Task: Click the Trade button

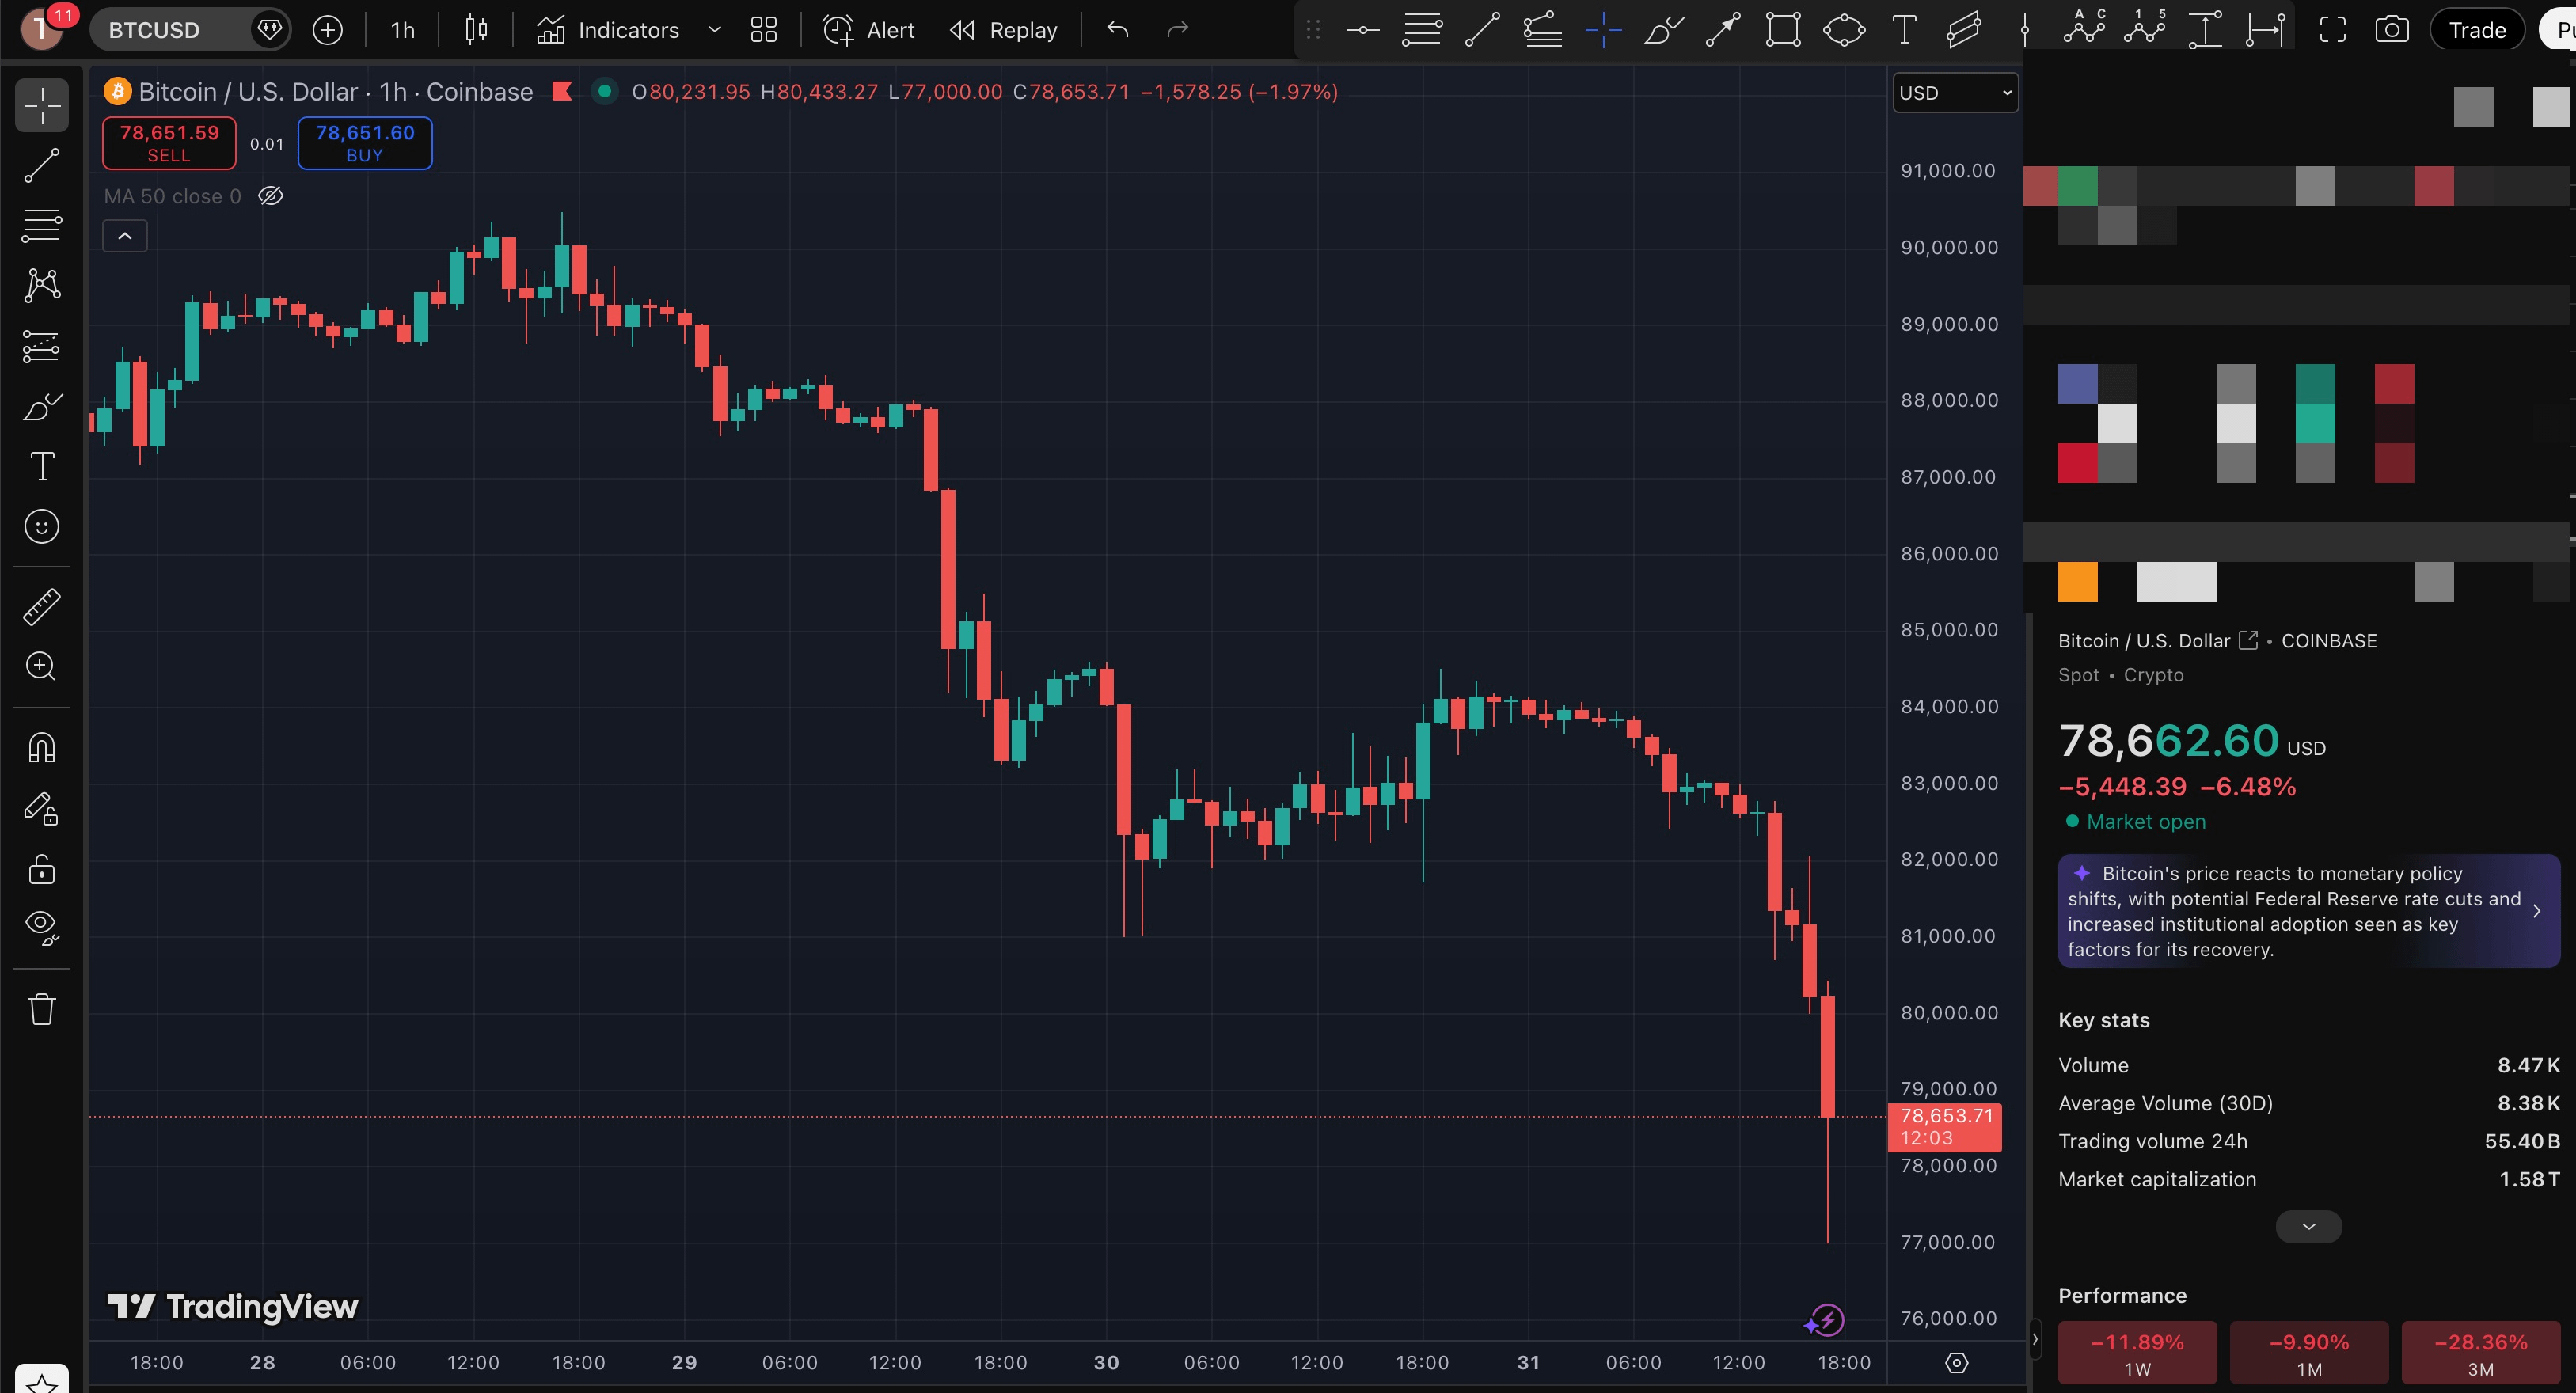Action: (x=2476, y=30)
